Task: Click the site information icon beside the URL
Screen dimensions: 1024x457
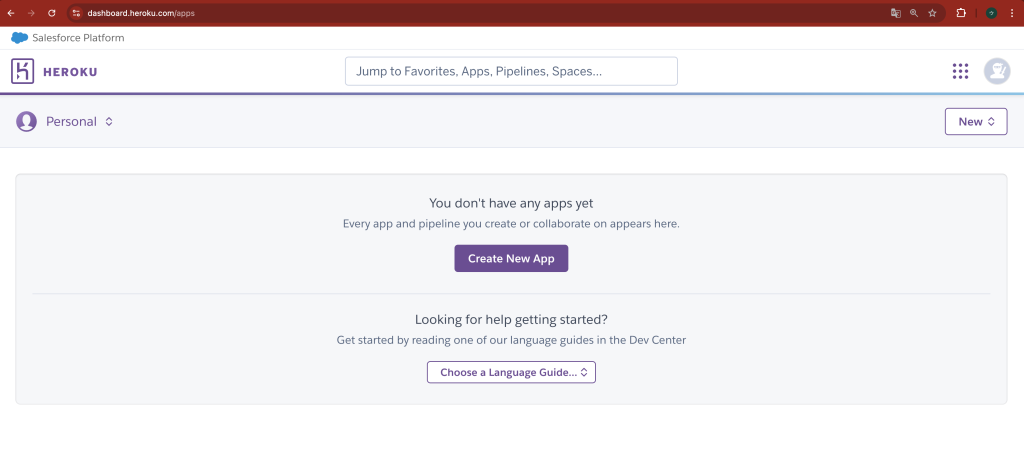Action: [76, 13]
